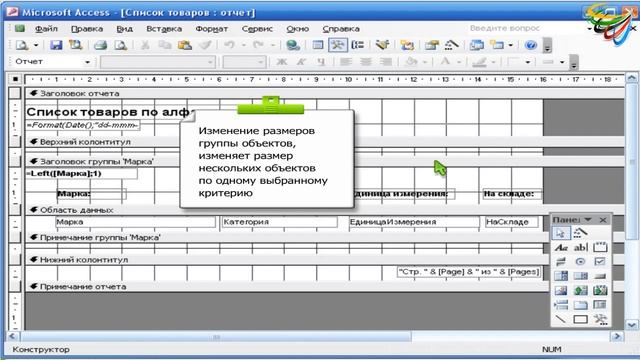Click the Build icon in the main toolbar
640x360 pixels.
point(451,45)
